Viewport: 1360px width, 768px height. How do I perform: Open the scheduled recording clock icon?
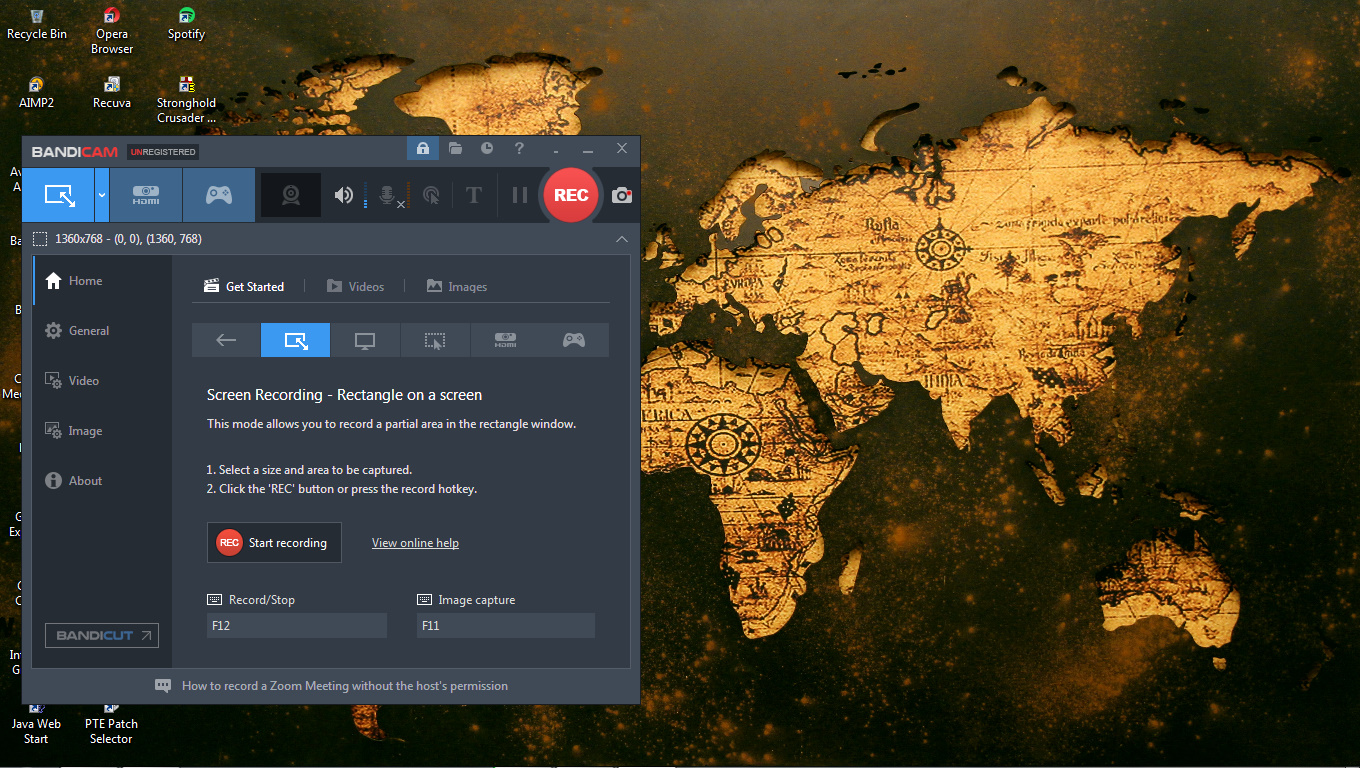487,149
